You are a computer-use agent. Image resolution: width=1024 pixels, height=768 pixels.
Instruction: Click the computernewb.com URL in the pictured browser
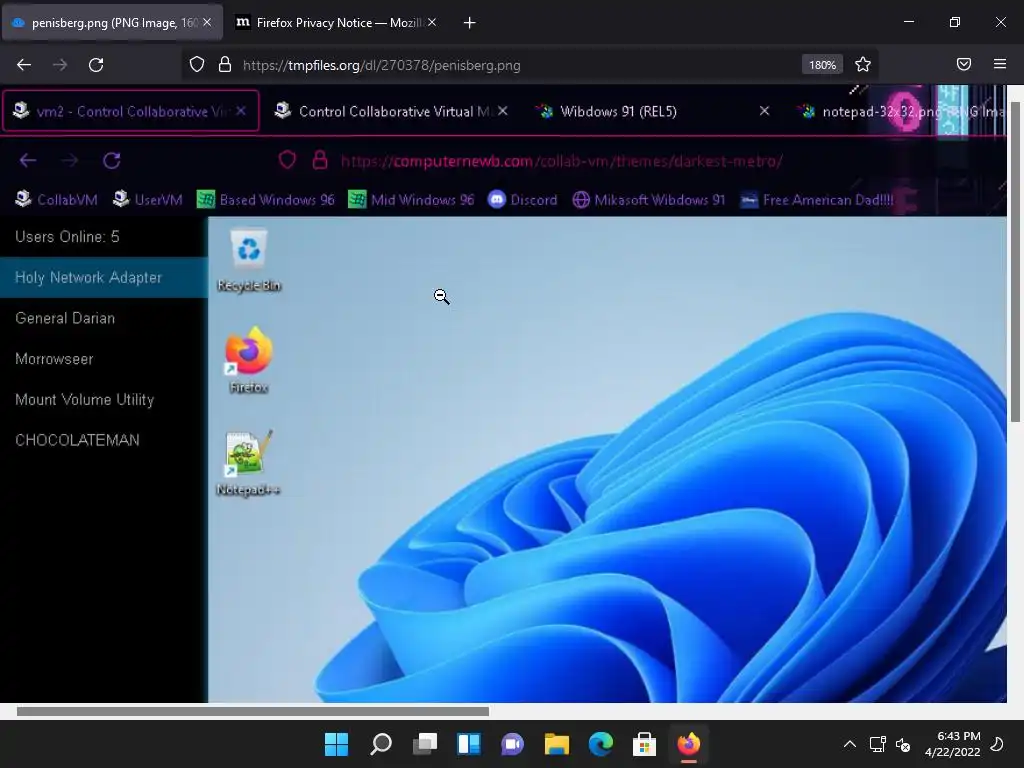[x=562, y=161]
